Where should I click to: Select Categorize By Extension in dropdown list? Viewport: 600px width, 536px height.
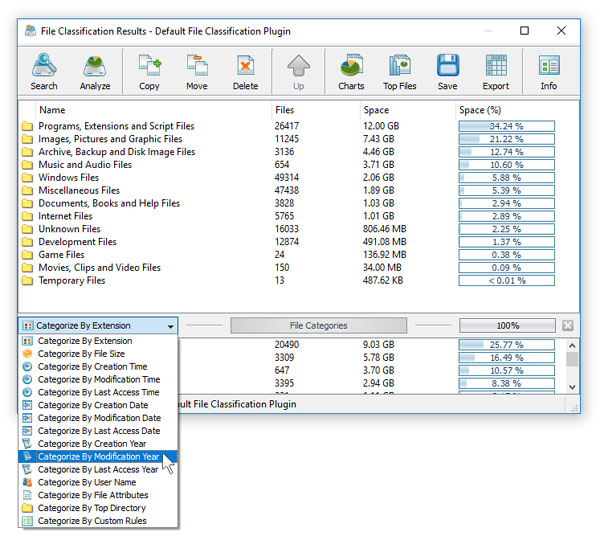tap(98, 340)
